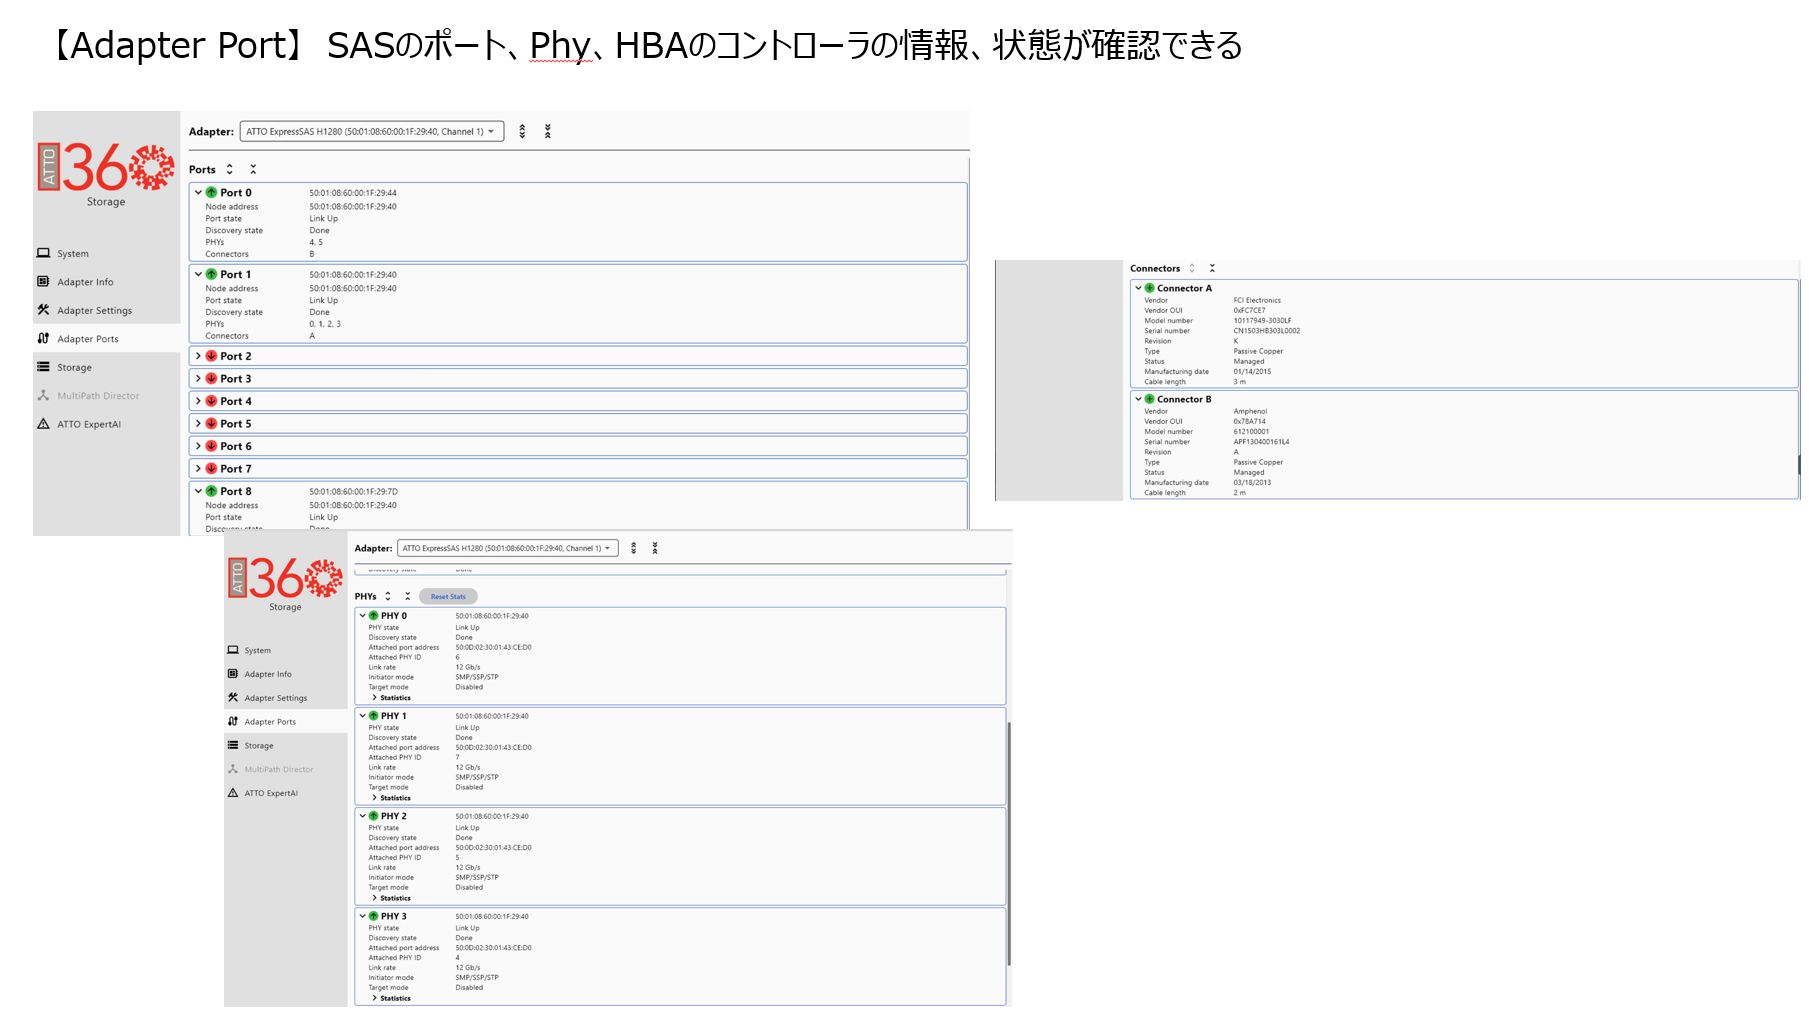This screenshot has height=1020, width=1809.
Task: Go to Storage in the top sidebar
Action: click(x=74, y=368)
